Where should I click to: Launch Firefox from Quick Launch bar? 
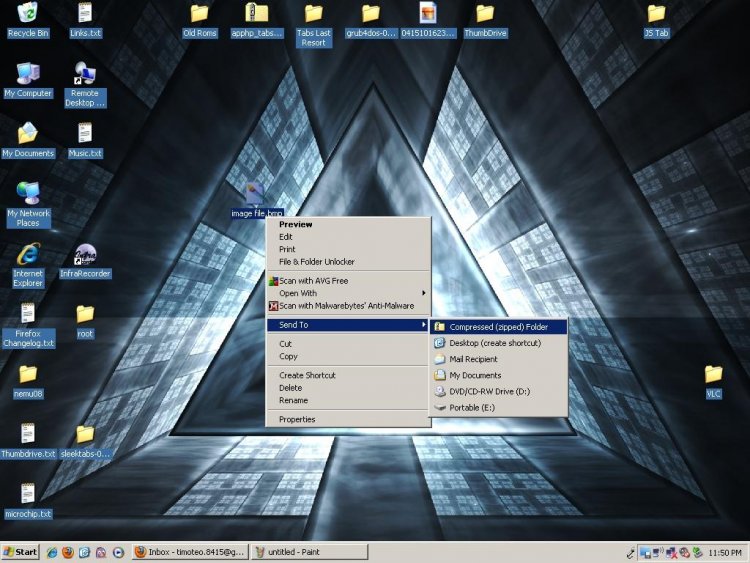pos(68,552)
